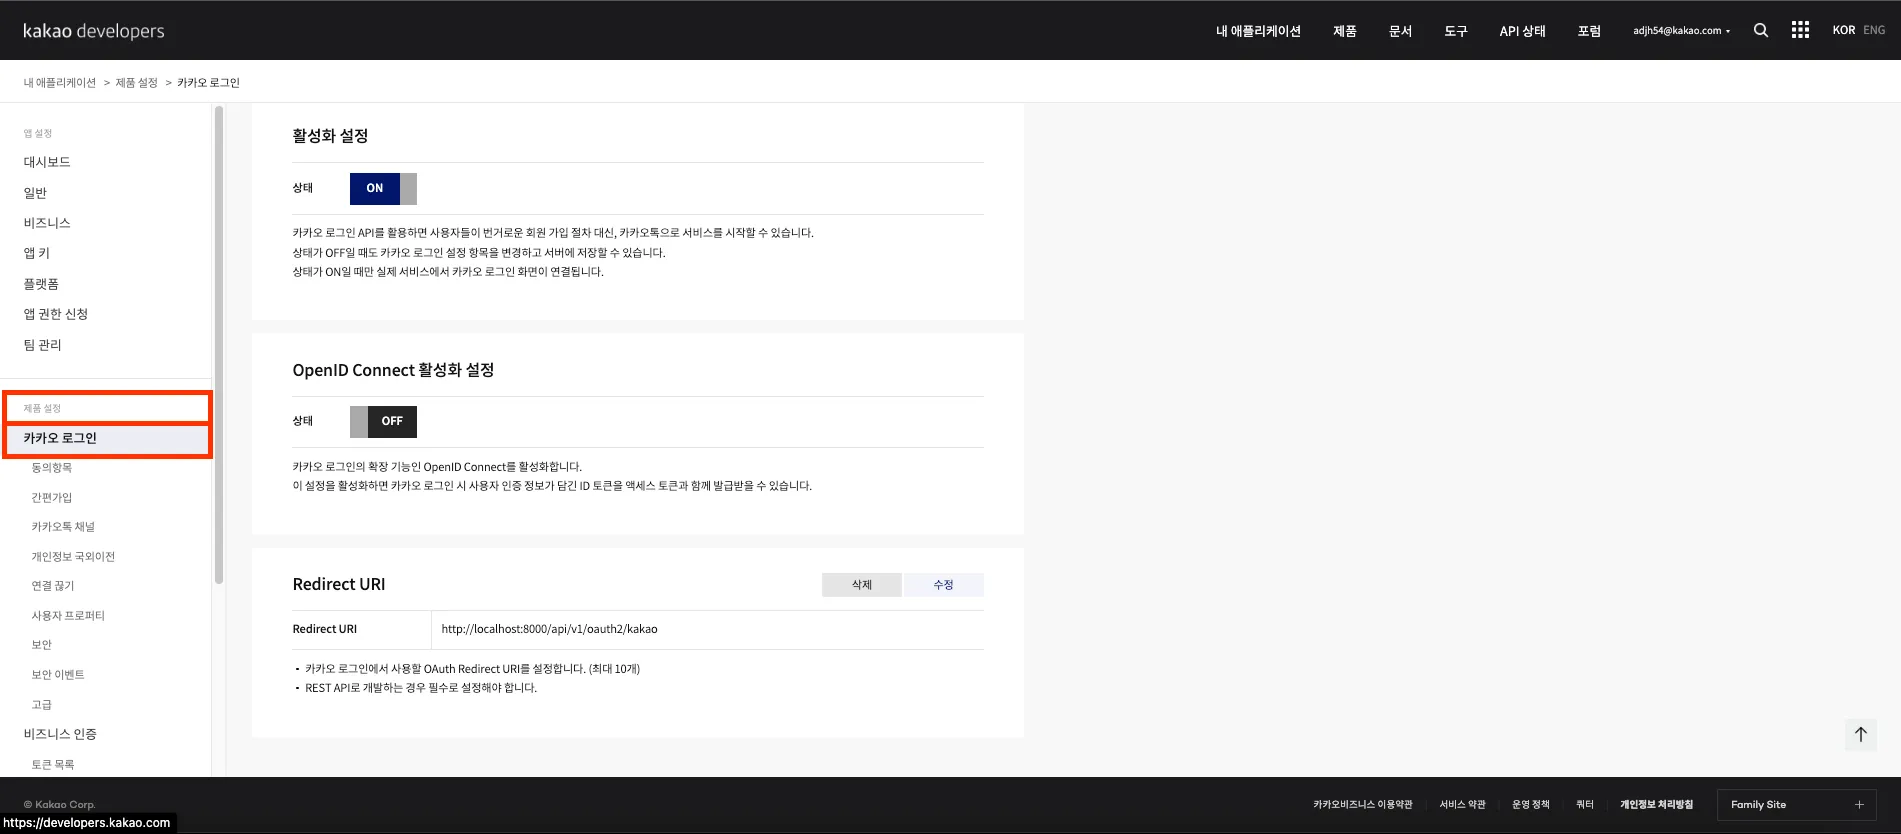Screen dimensions: 1901x834
Task: Open 간편가입 sidebar submenu
Action: 52,498
